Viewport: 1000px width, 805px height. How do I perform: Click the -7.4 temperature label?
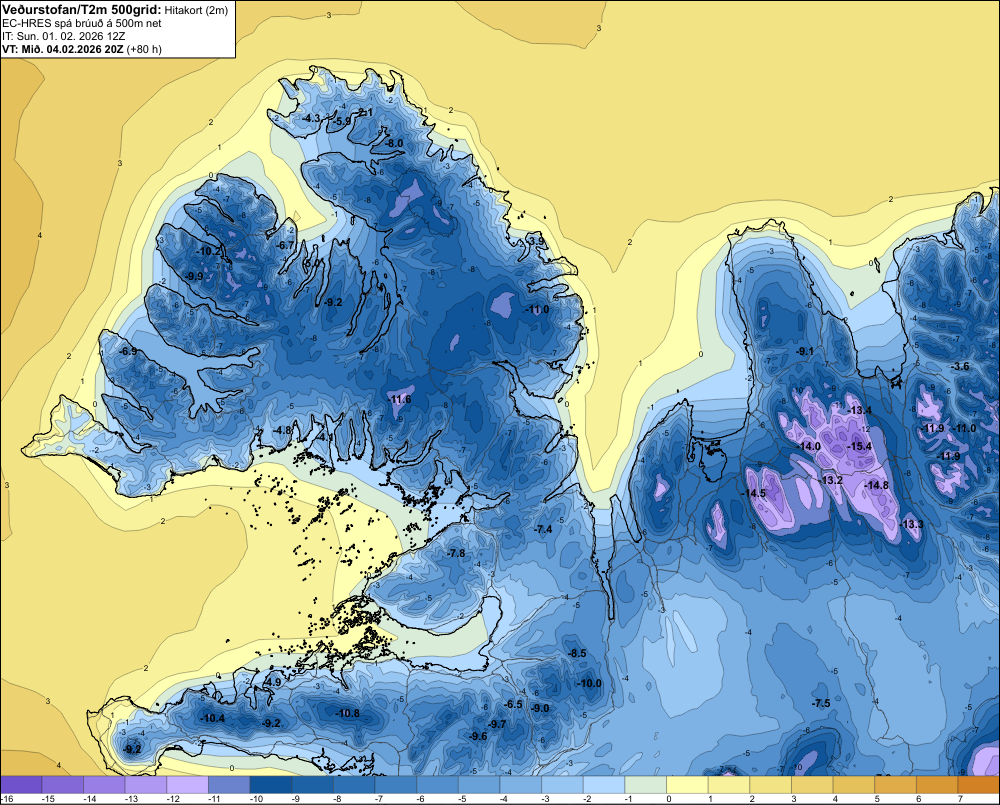[x=543, y=529]
